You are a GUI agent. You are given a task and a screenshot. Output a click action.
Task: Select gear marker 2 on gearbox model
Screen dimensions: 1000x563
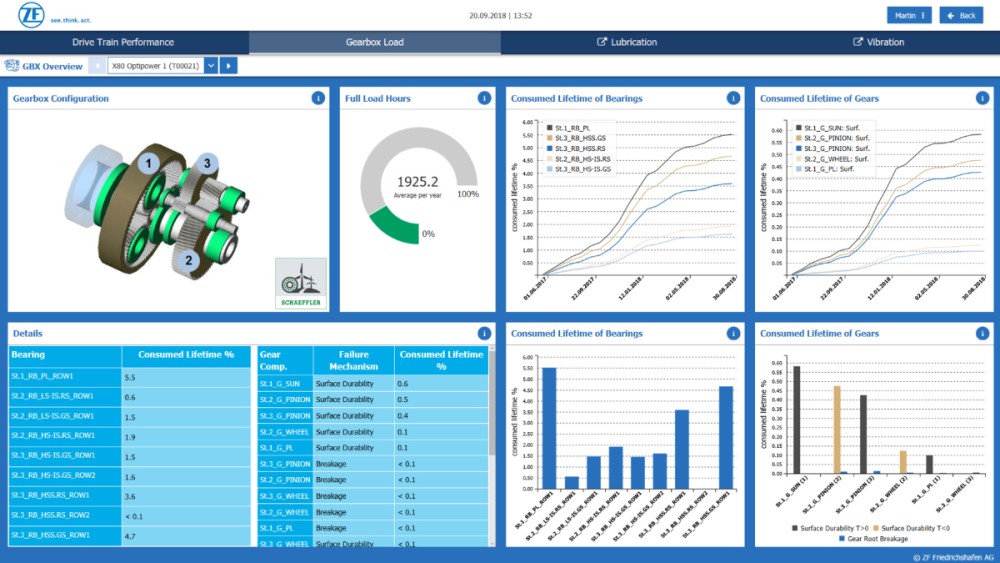pos(187,260)
